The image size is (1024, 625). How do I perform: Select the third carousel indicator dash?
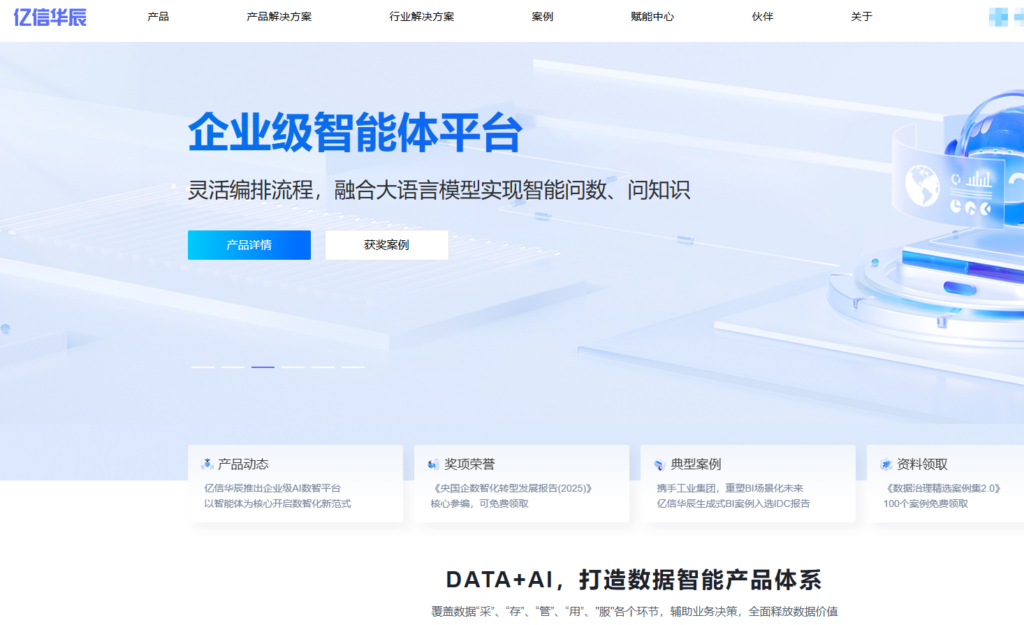click(263, 367)
